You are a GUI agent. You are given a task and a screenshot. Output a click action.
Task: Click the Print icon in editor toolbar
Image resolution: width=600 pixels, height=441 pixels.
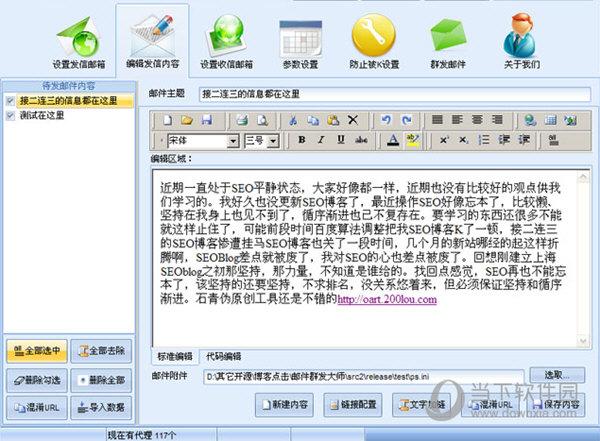pos(240,120)
